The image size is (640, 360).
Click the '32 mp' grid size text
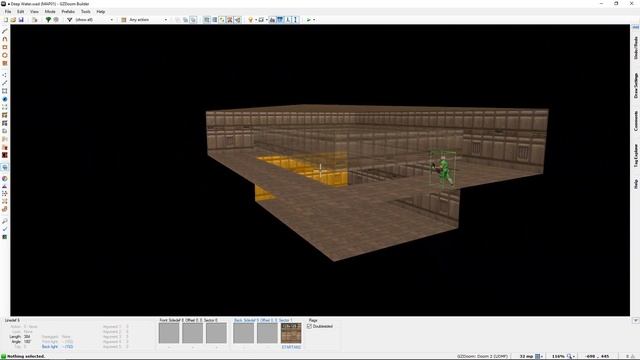(527, 356)
